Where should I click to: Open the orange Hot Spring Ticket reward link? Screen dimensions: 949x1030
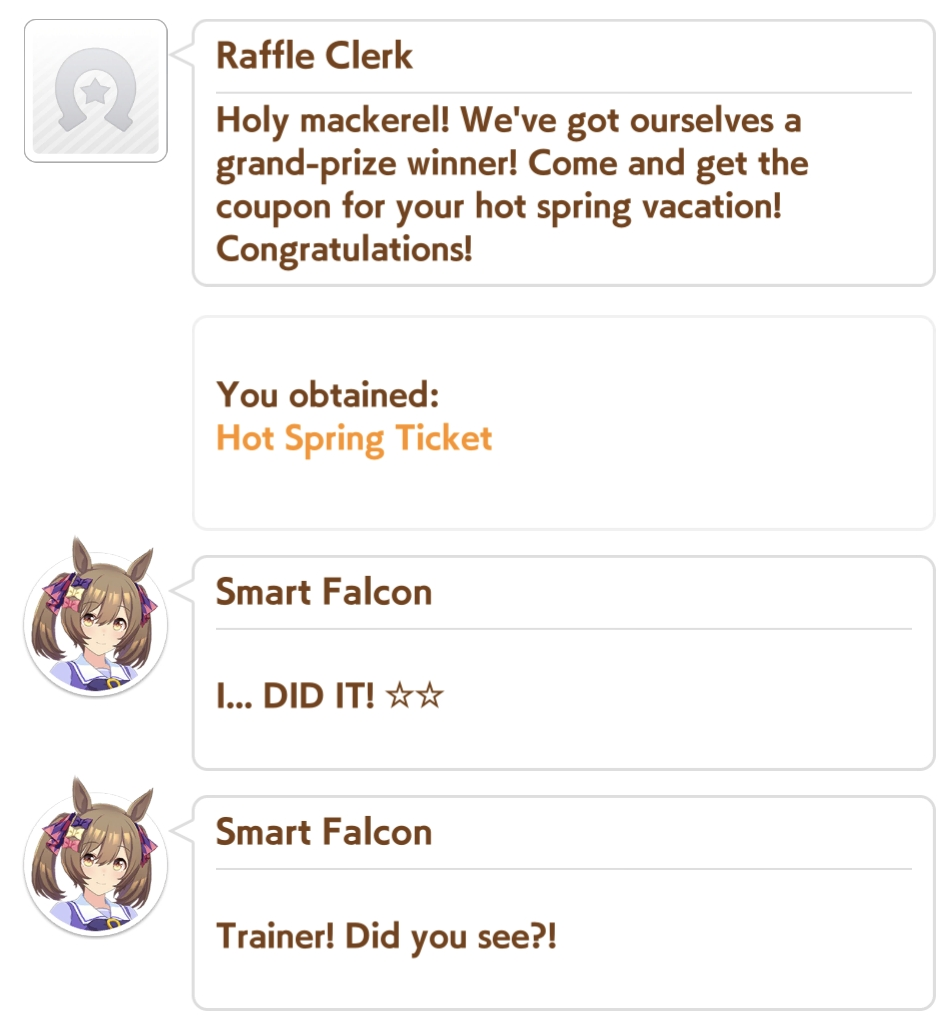(x=354, y=439)
